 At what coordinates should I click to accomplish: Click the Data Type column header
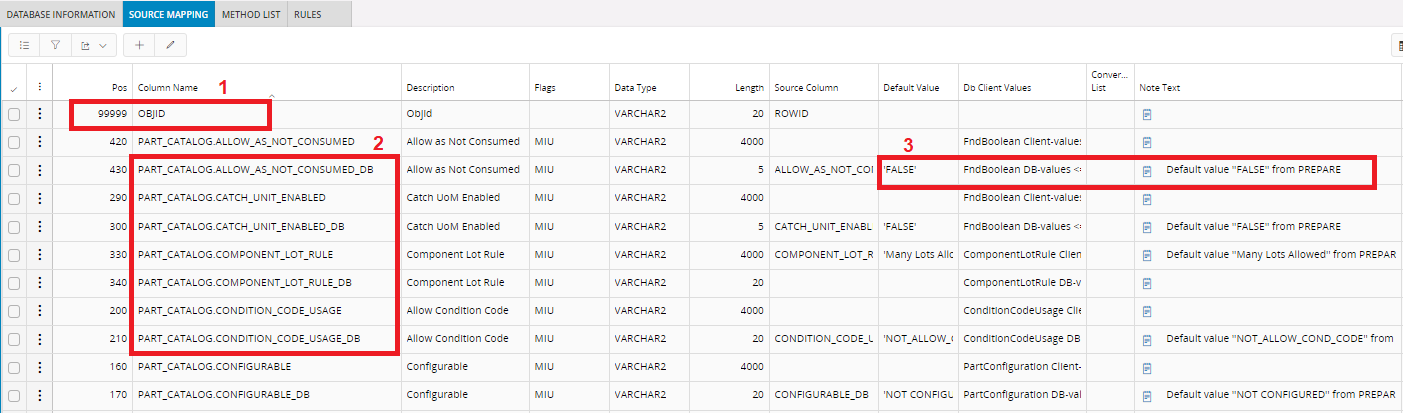(635, 88)
